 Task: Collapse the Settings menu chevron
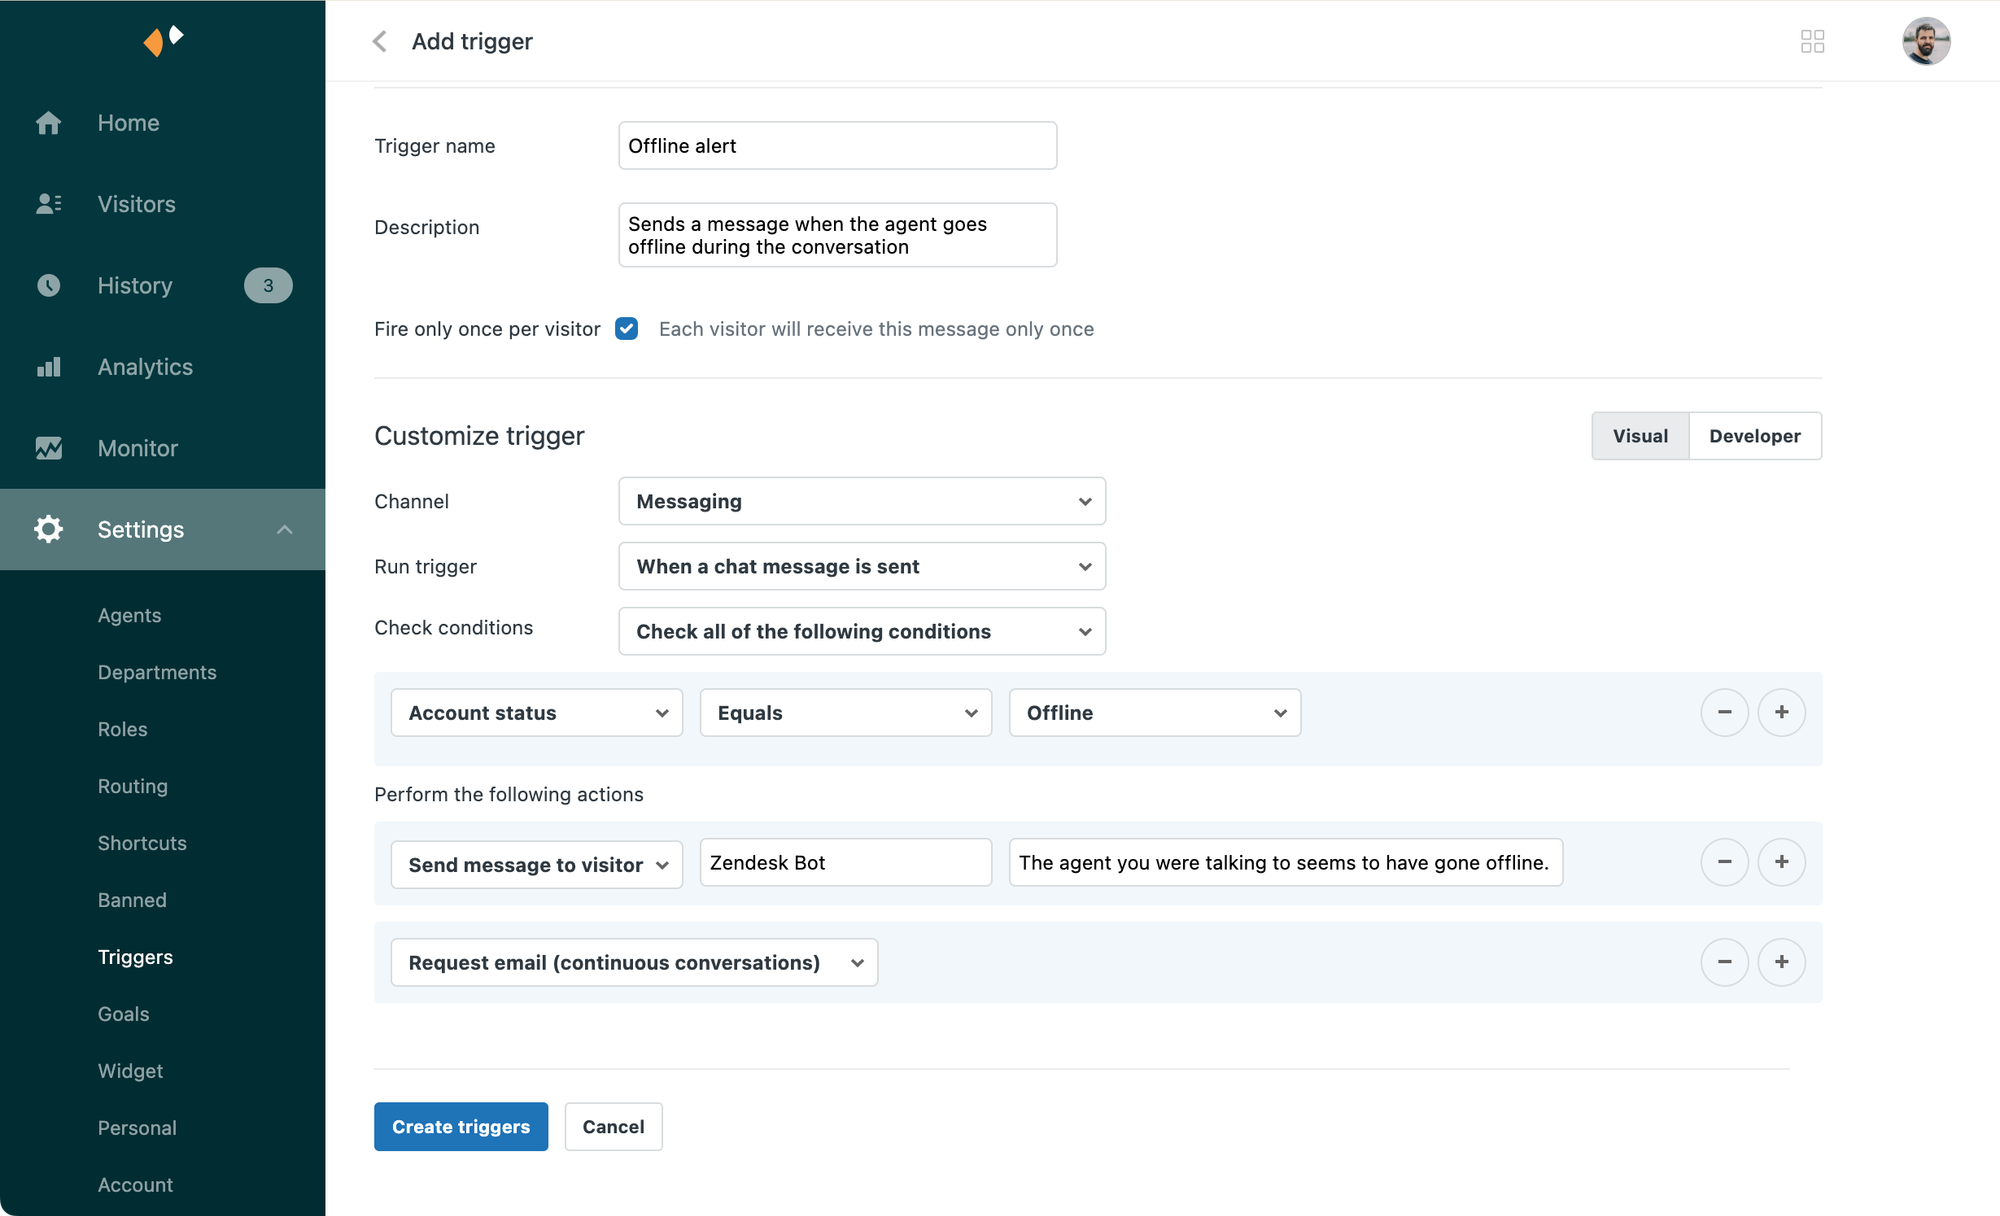285,530
